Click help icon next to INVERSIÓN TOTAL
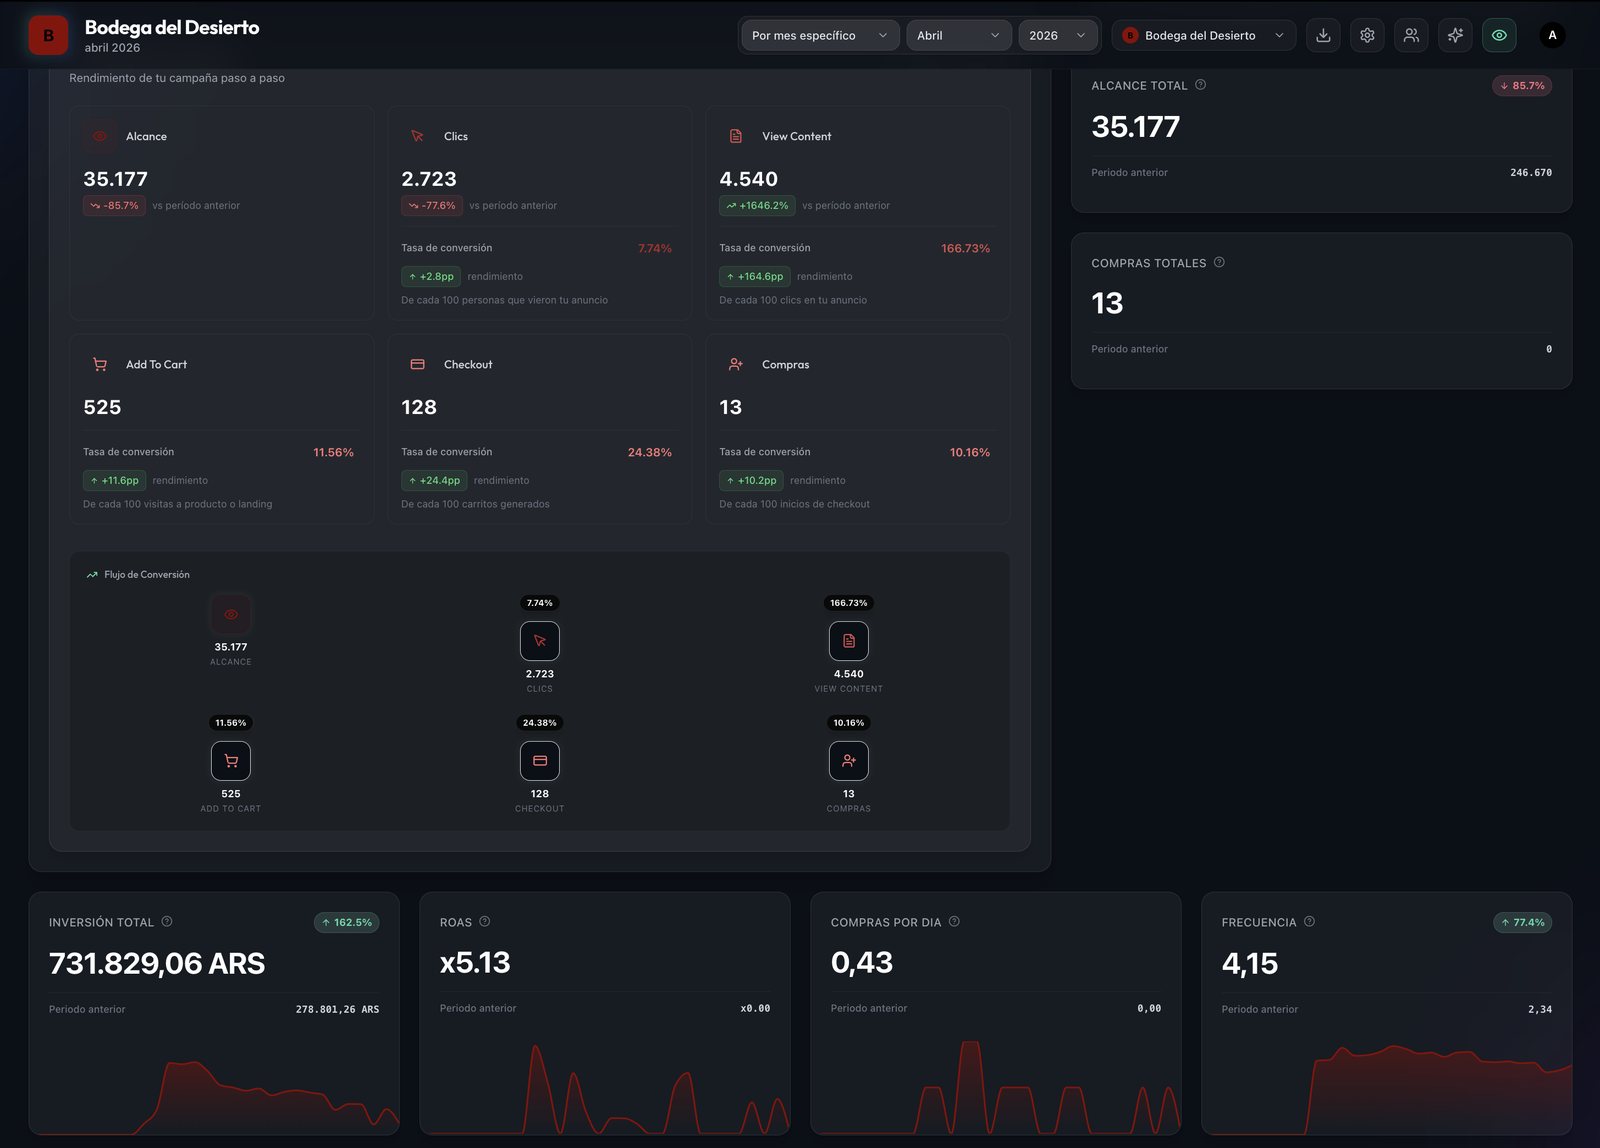Viewport: 1600px width, 1148px height. [167, 922]
